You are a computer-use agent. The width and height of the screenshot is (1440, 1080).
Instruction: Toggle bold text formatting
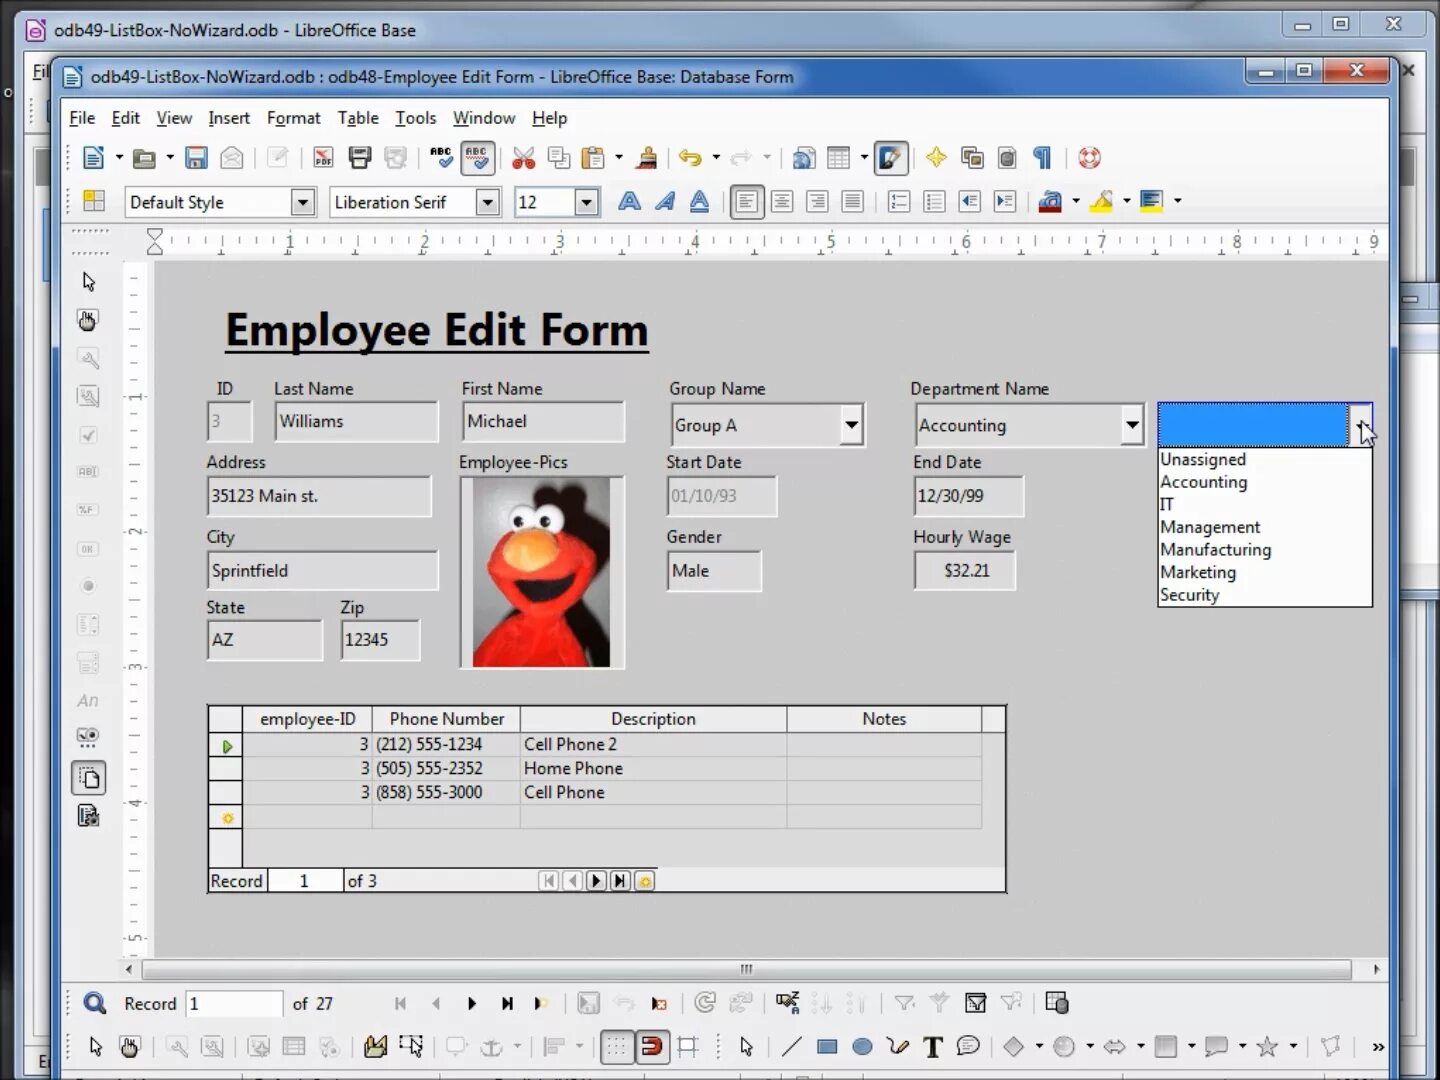click(x=629, y=202)
